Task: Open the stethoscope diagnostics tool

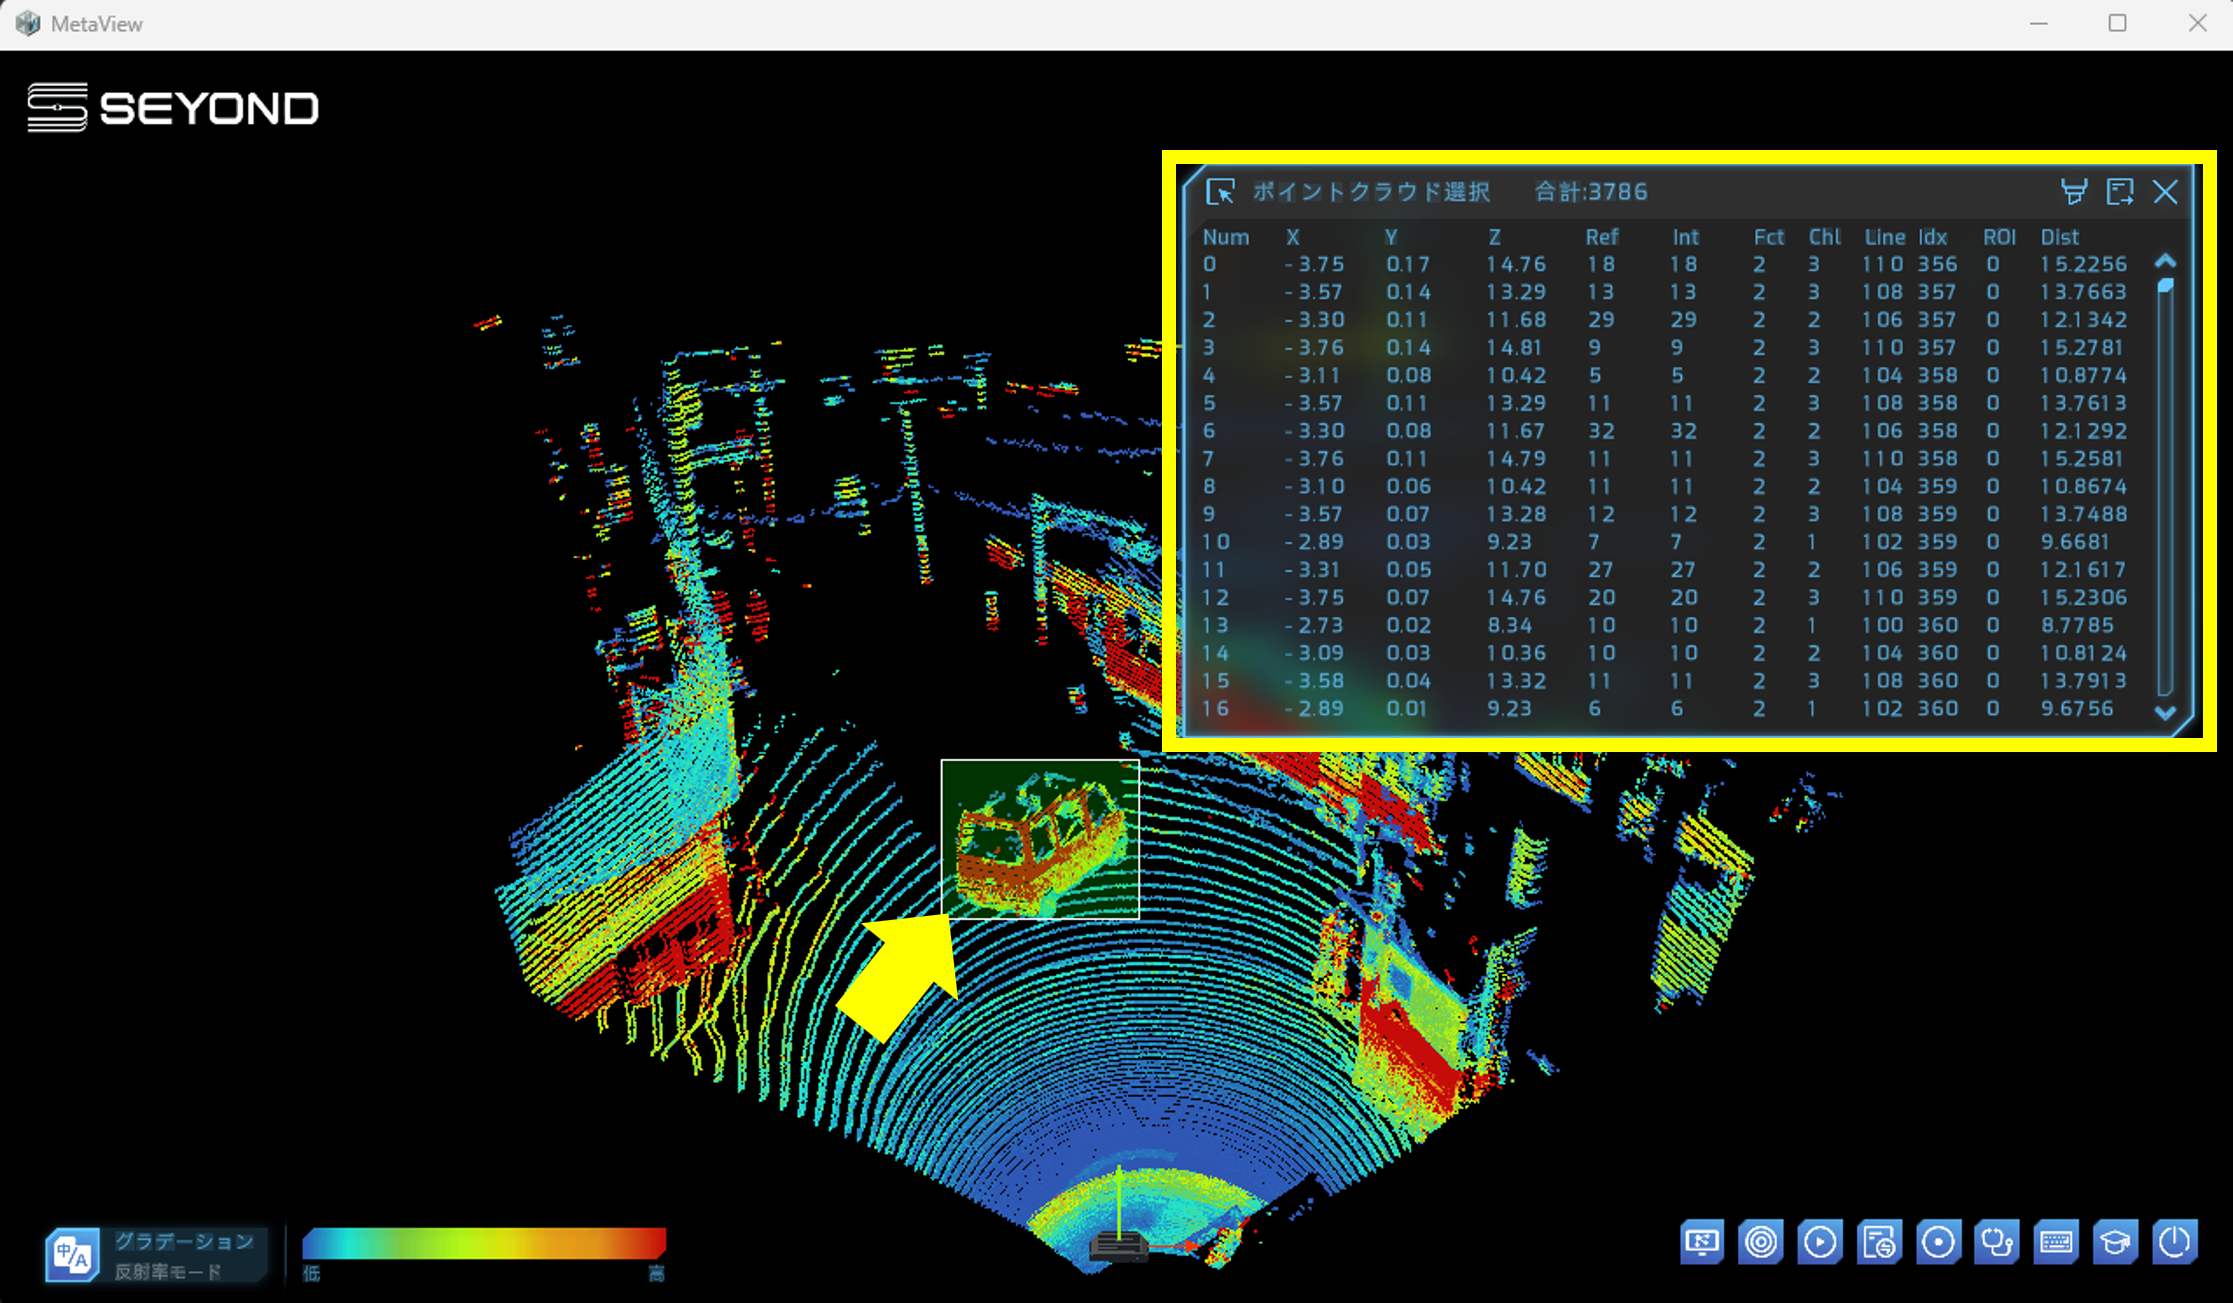Action: coord(1997,1243)
